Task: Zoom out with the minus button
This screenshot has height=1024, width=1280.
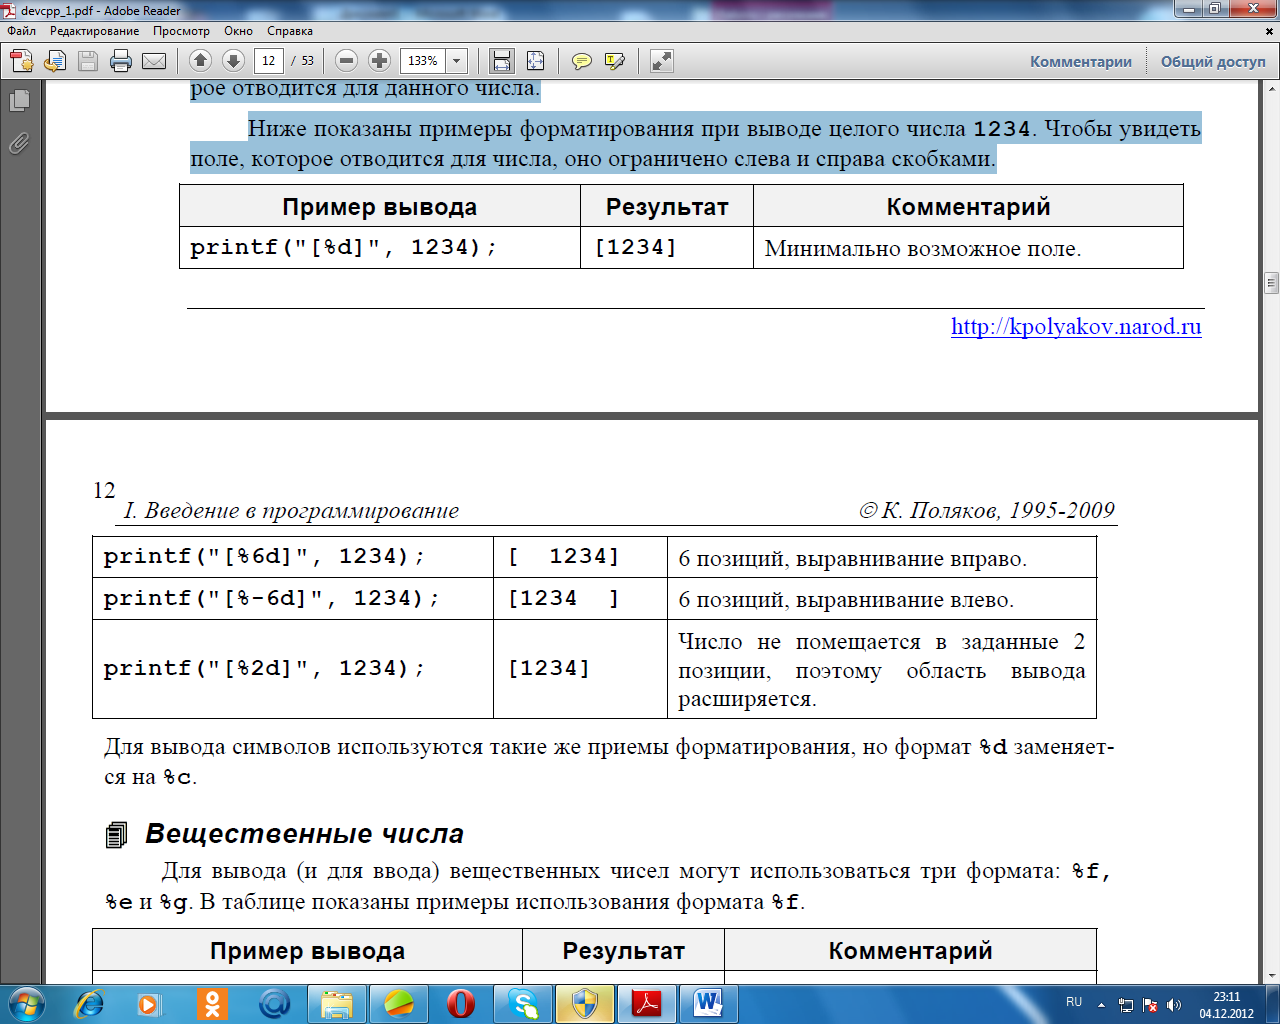Action: [346, 61]
